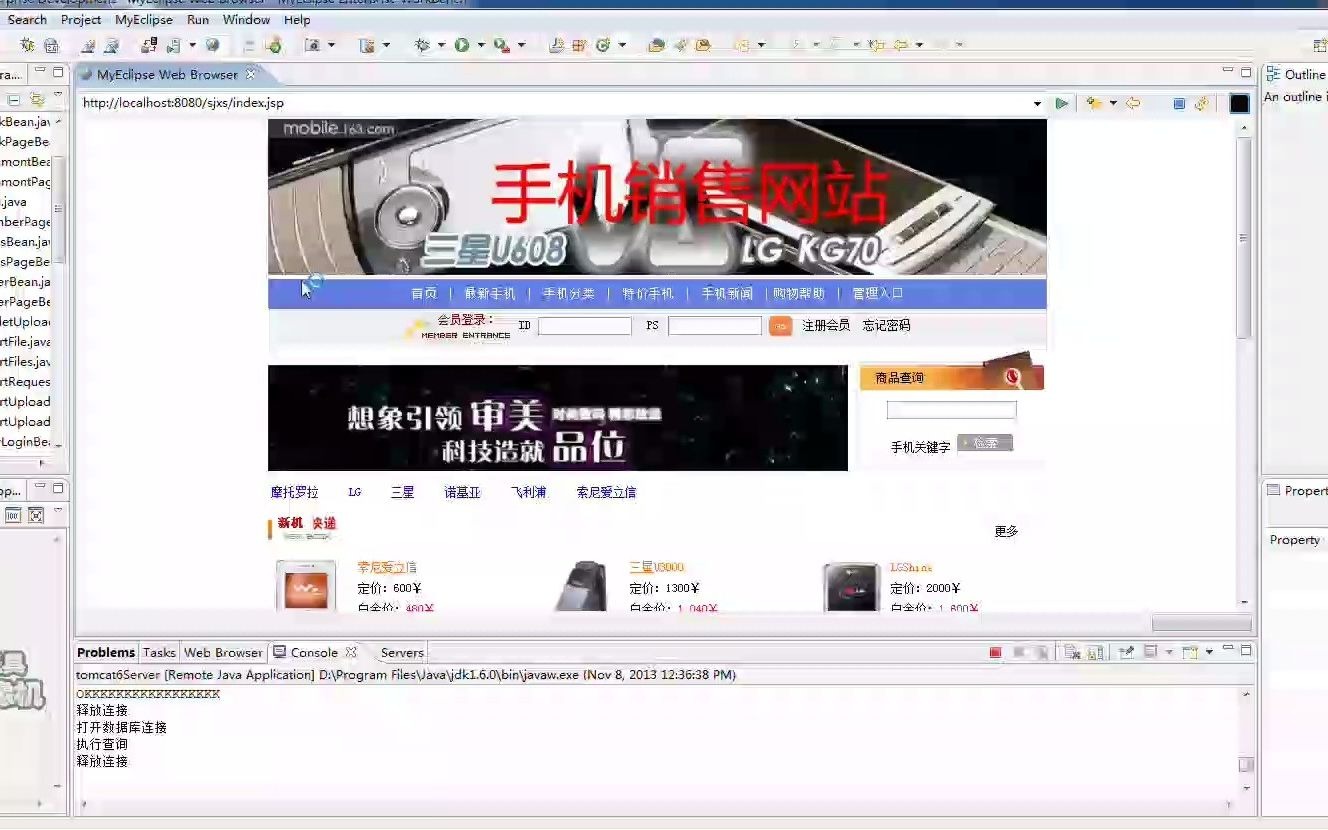Viewport: 1328px width, 830px height.
Task: Open the Run dropdown arrow beside play icon
Action: click(x=480, y=45)
